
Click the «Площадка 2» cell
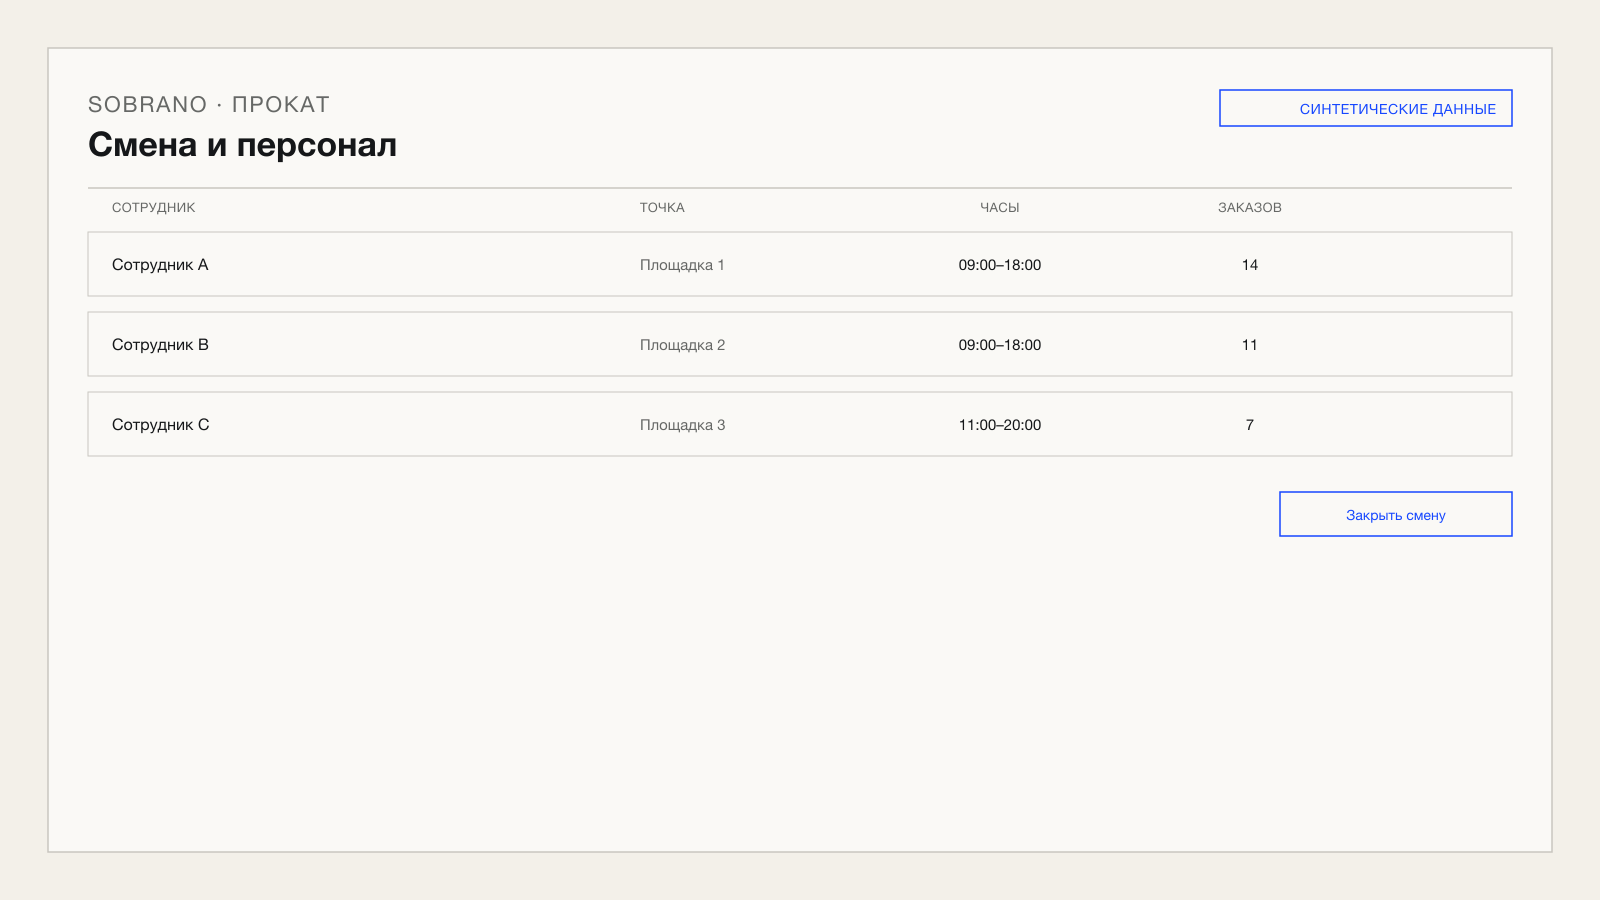click(682, 345)
